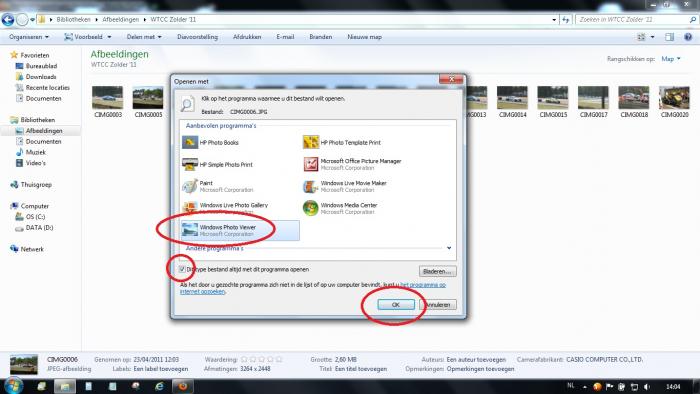
Task: Open Thuisgroep in the sidebar
Action: pyautogui.click(x=36, y=184)
